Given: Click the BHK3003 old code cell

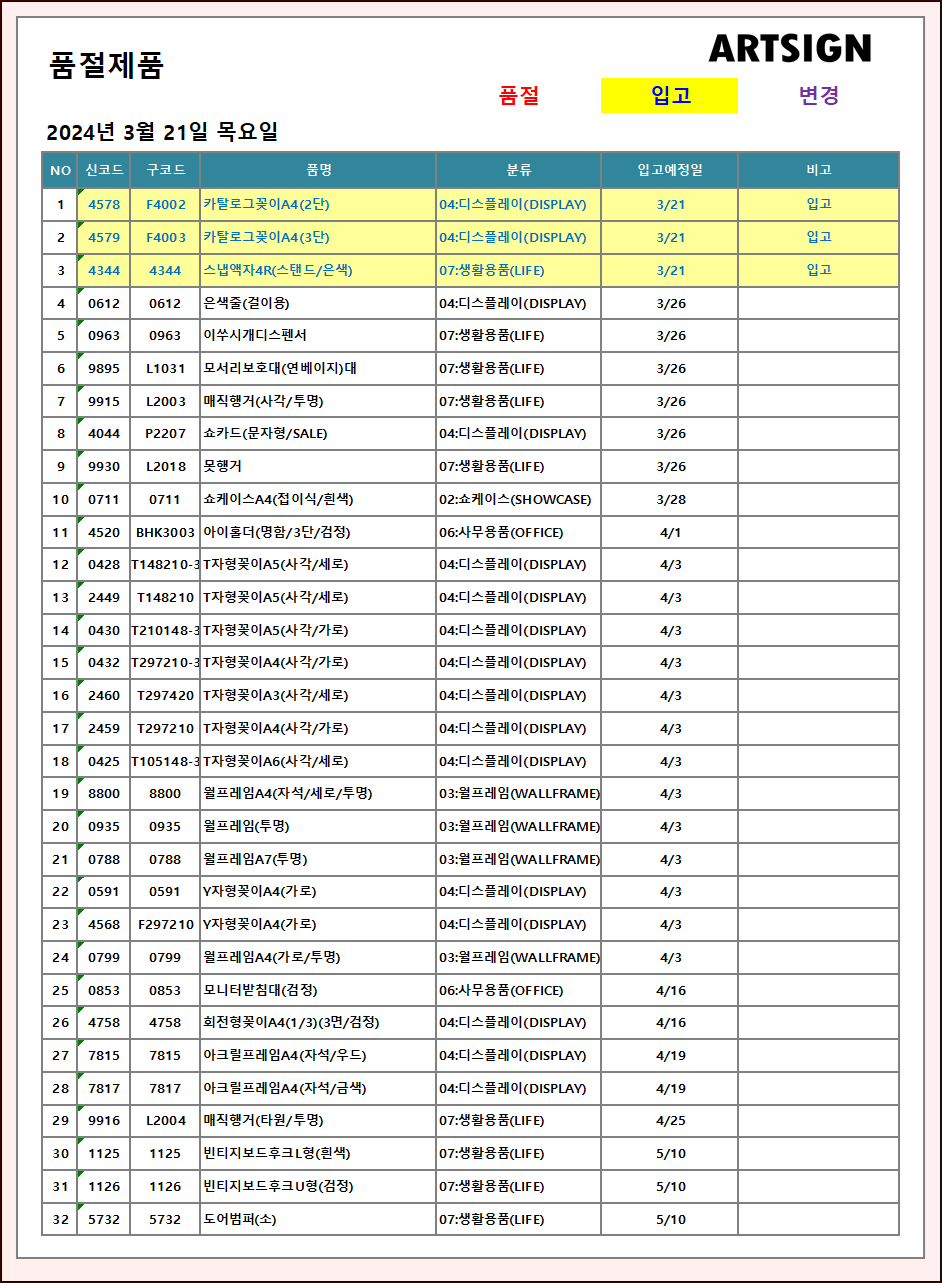Looking at the screenshot, I should [x=165, y=533].
